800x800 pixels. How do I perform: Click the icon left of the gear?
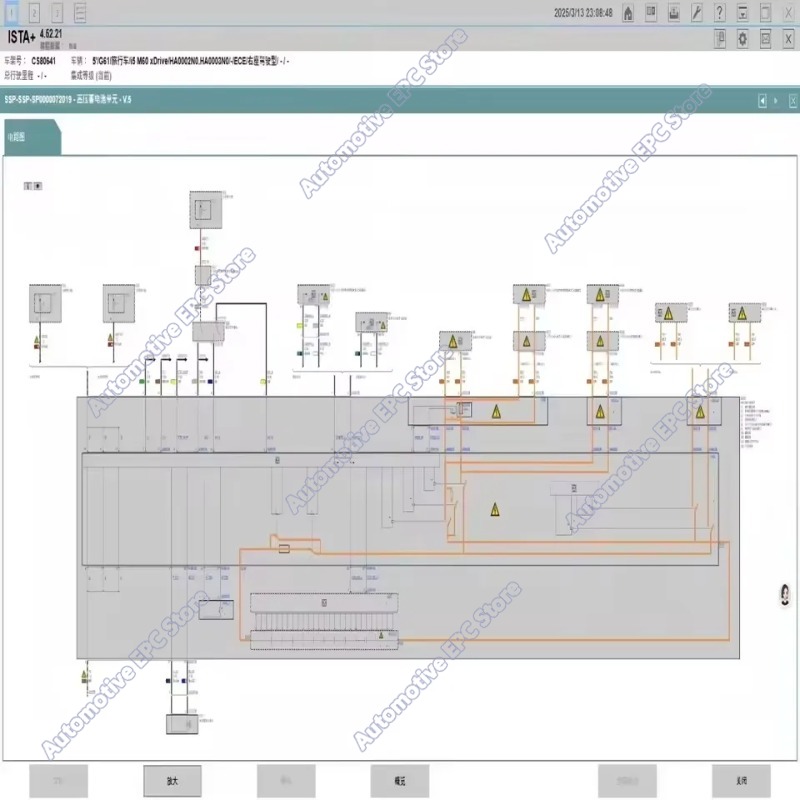tap(720, 39)
